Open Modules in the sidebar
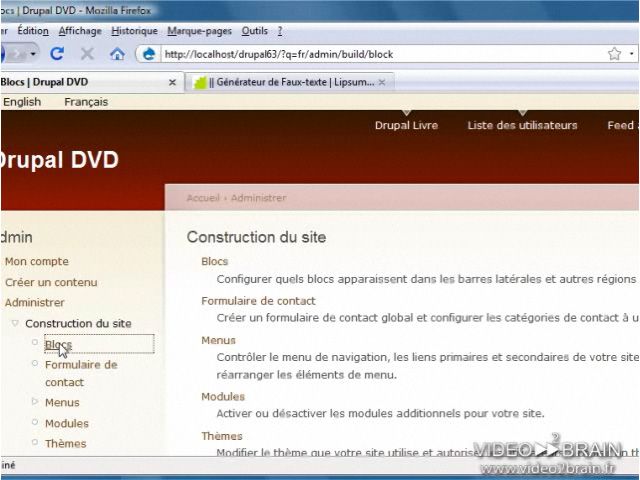Viewport: 640px width, 480px height. (67, 424)
